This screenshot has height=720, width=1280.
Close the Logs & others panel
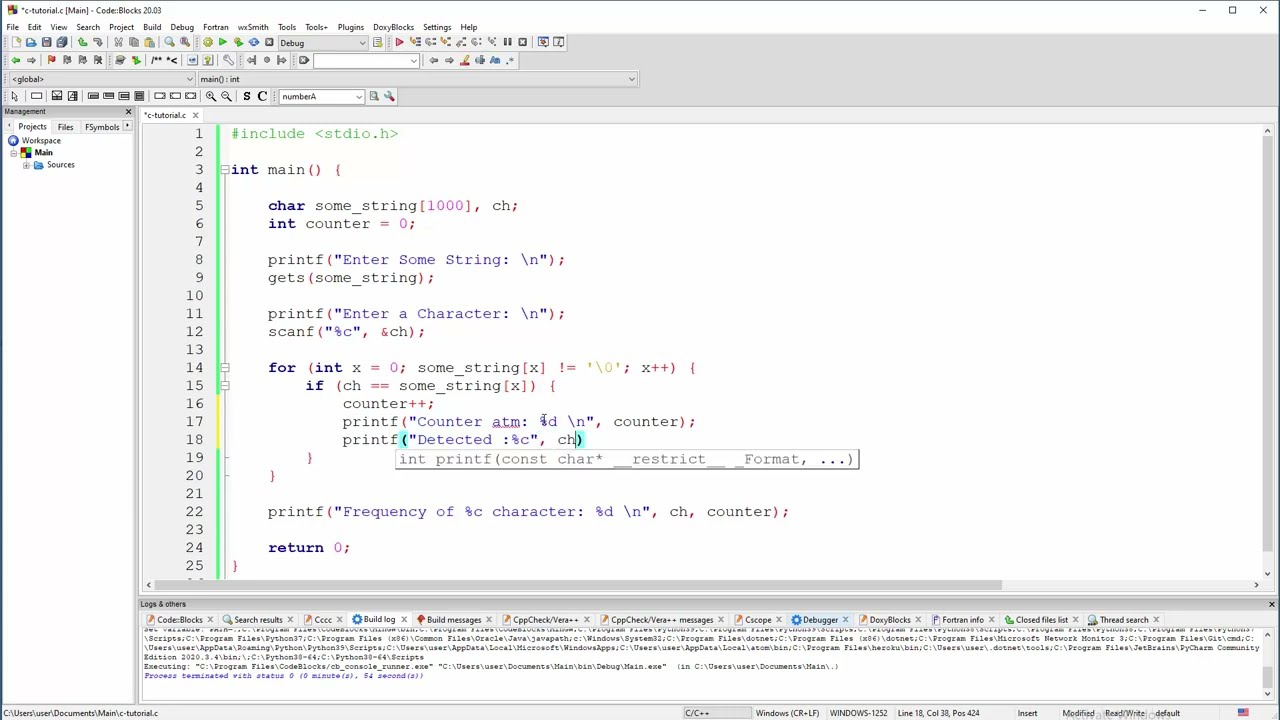[x=1271, y=604]
